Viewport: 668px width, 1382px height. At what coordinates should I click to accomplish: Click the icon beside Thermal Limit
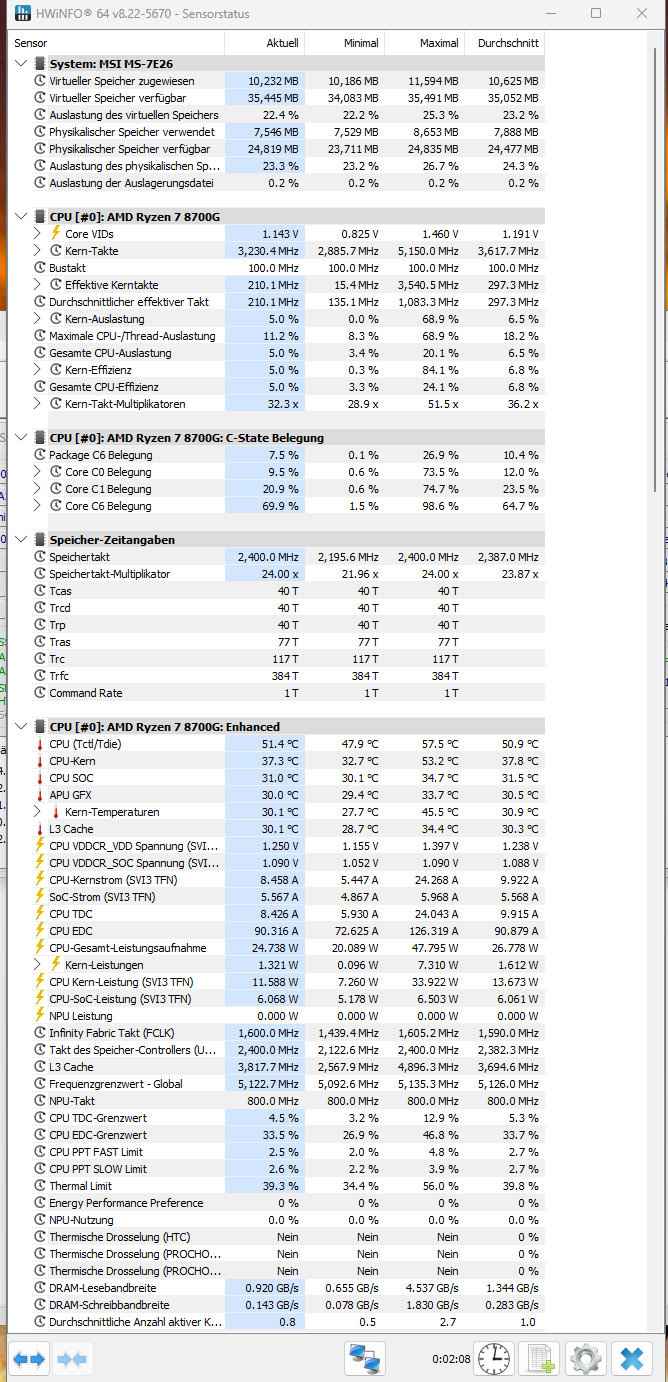40,1186
